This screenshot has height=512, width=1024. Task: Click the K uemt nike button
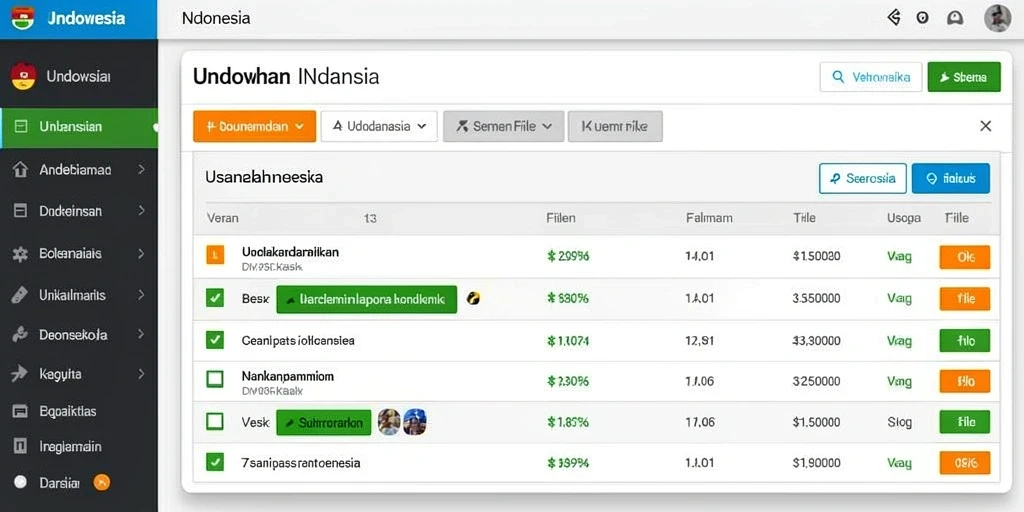point(615,126)
